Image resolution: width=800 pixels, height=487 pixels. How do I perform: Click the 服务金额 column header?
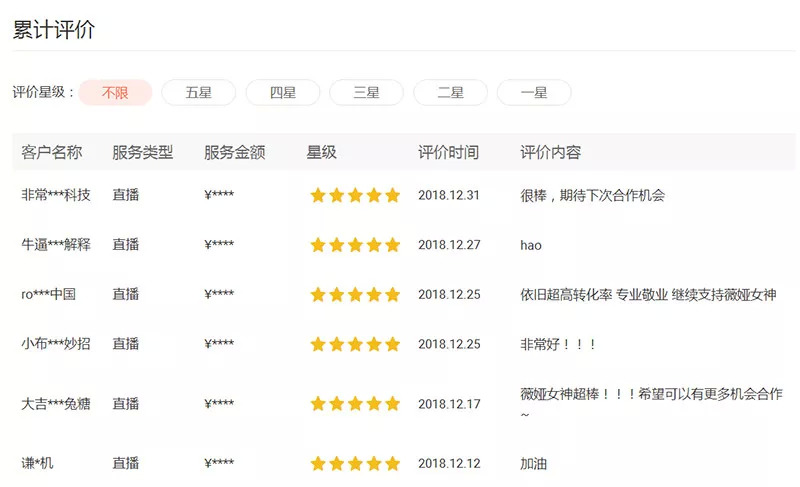235,152
